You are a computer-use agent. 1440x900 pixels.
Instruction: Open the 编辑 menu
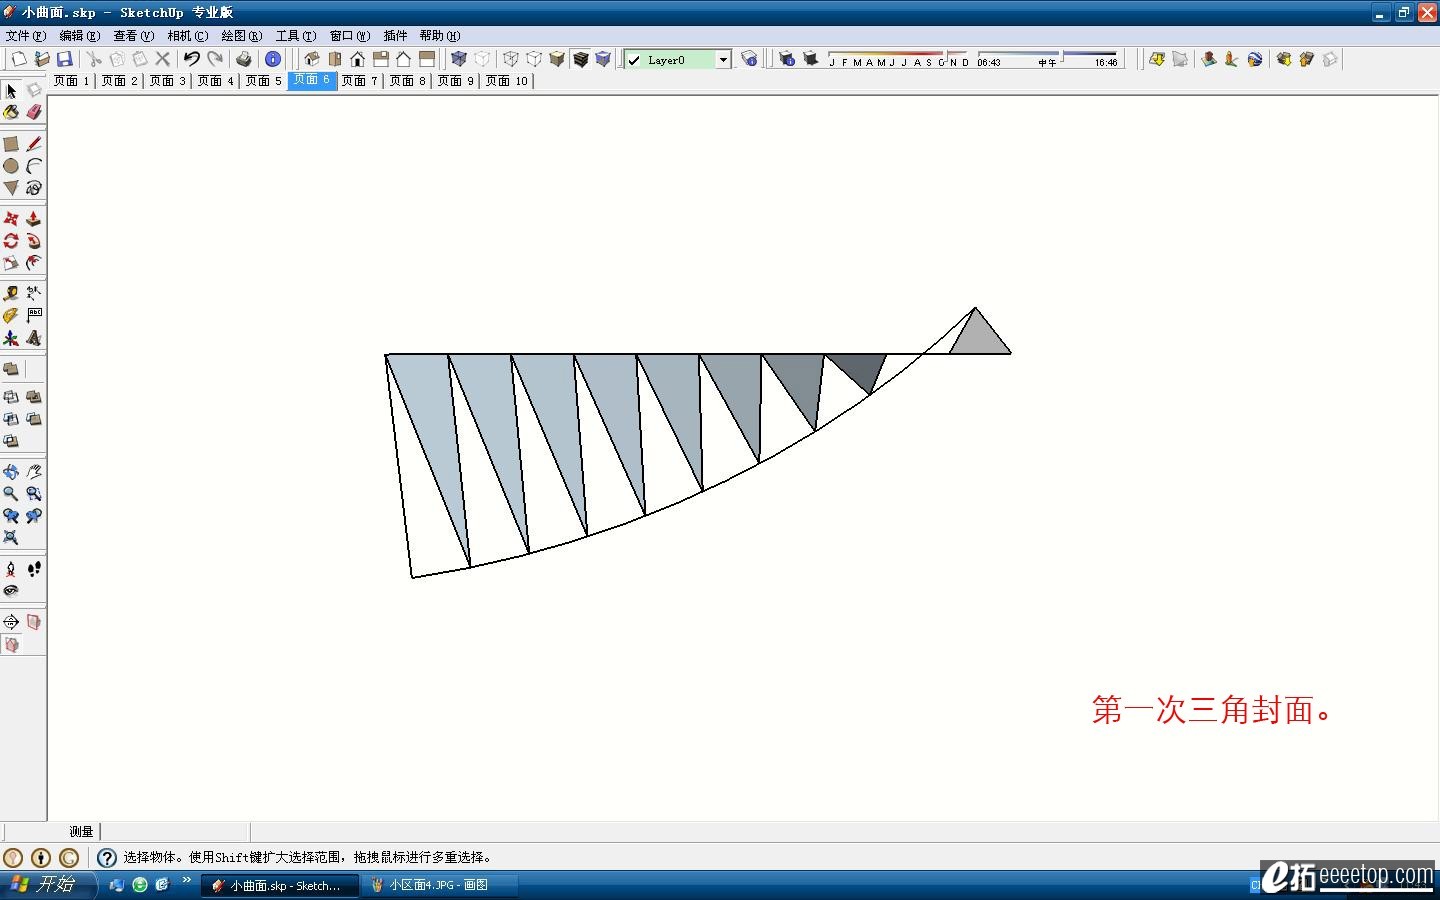[x=79, y=36]
